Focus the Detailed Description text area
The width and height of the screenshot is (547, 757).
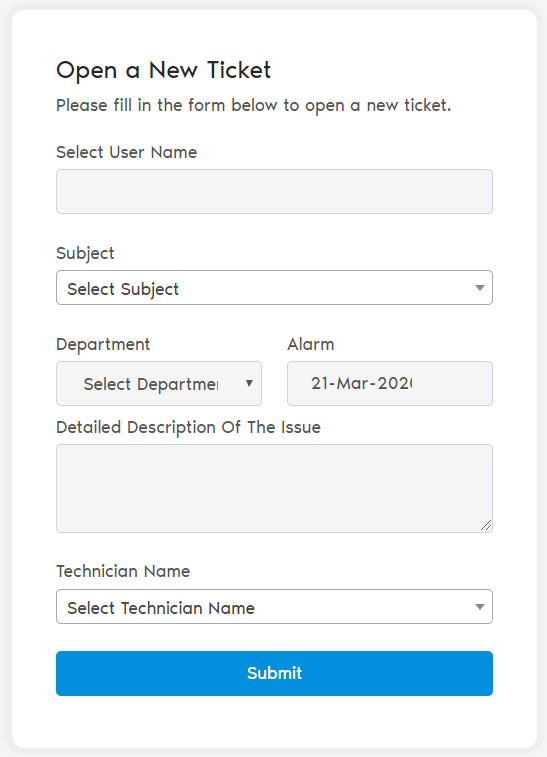[x=274, y=489]
